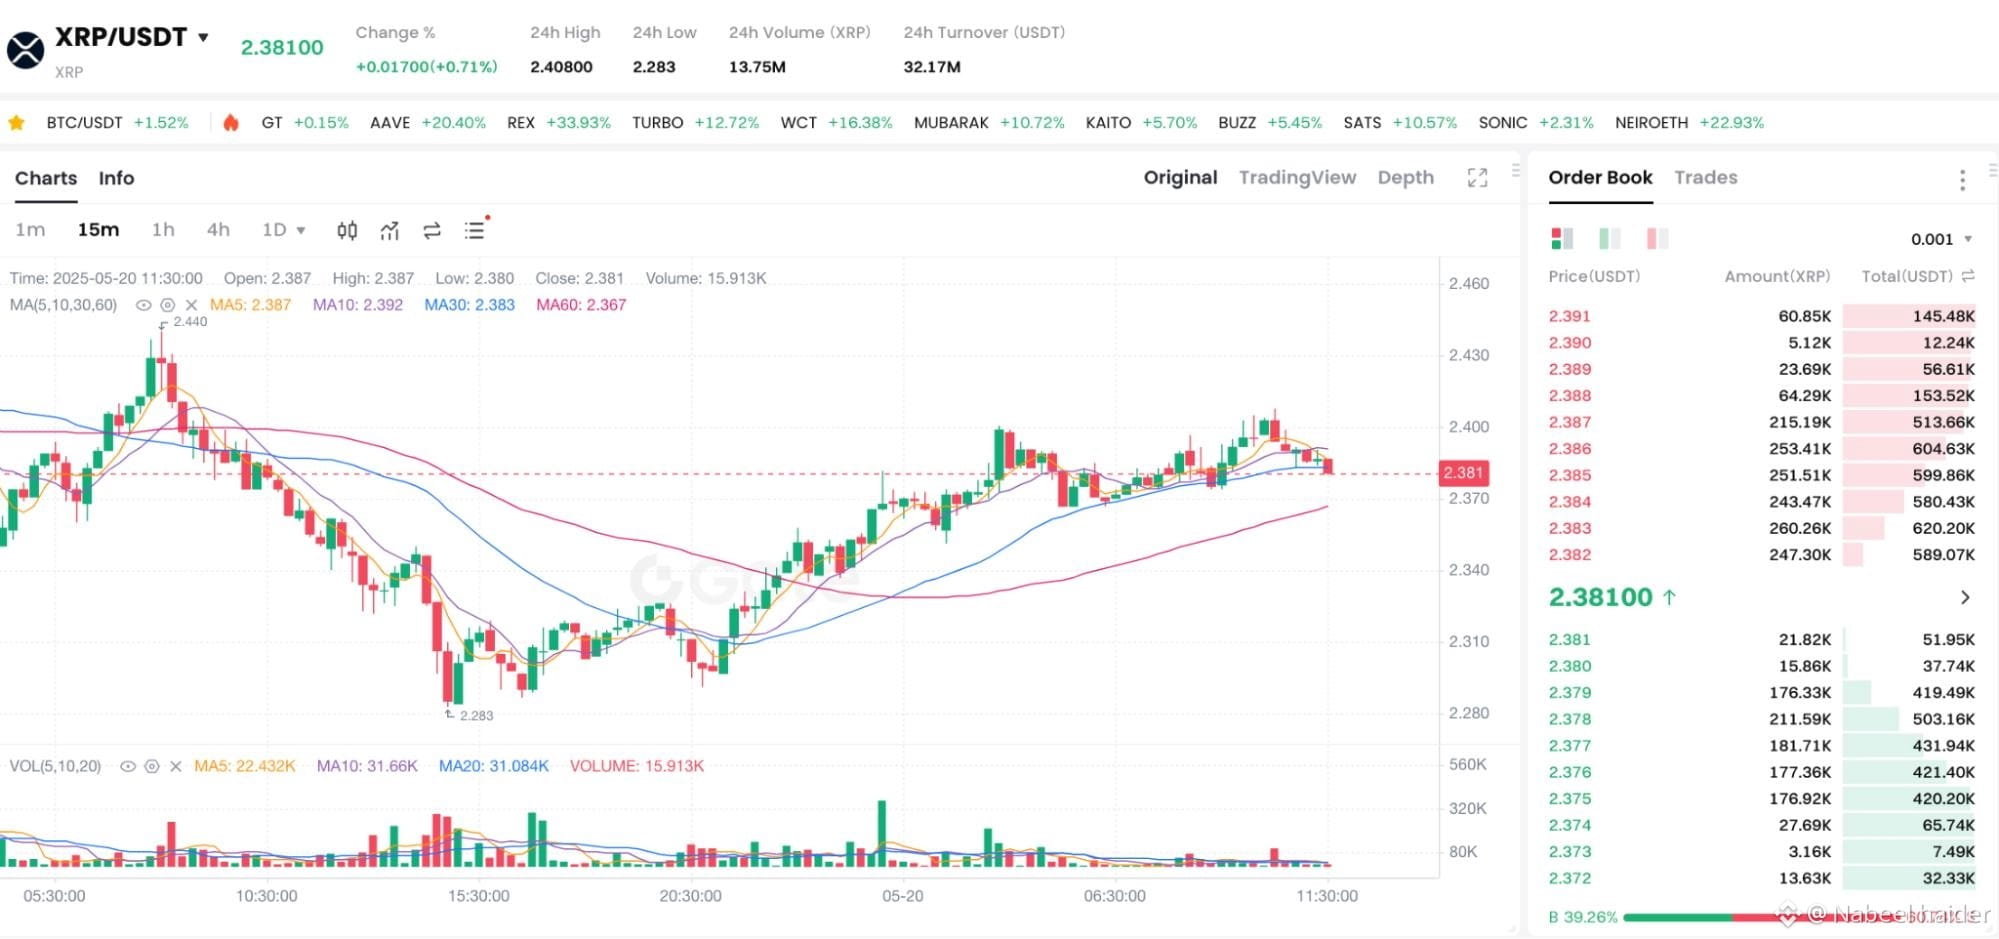Click the swap arrows icon in chart toolbar
1999x939 pixels.
pyautogui.click(x=432, y=231)
